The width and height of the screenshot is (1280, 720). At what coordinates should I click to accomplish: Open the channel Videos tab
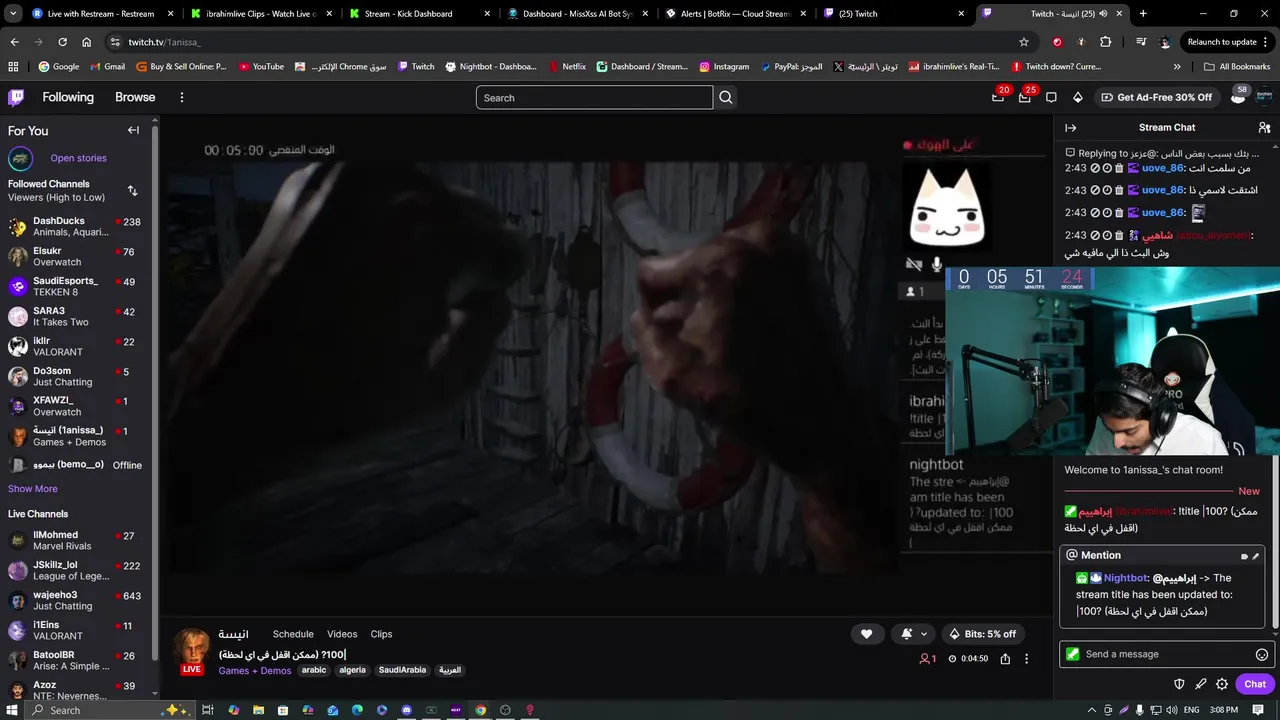pyautogui.click(x=342, y=634)
